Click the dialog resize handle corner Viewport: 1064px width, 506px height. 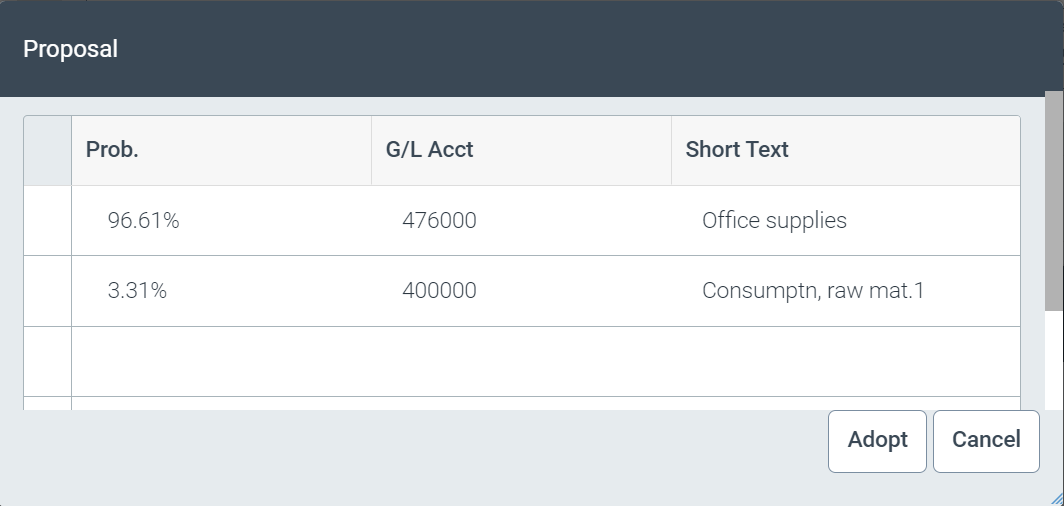pyautogui.click(x=1057, y=499)
